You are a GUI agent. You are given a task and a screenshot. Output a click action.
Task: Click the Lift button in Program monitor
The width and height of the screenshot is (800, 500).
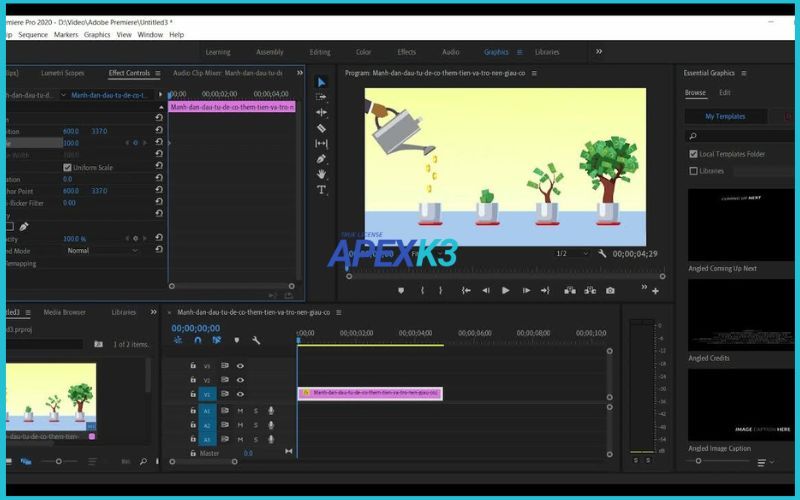570,290
